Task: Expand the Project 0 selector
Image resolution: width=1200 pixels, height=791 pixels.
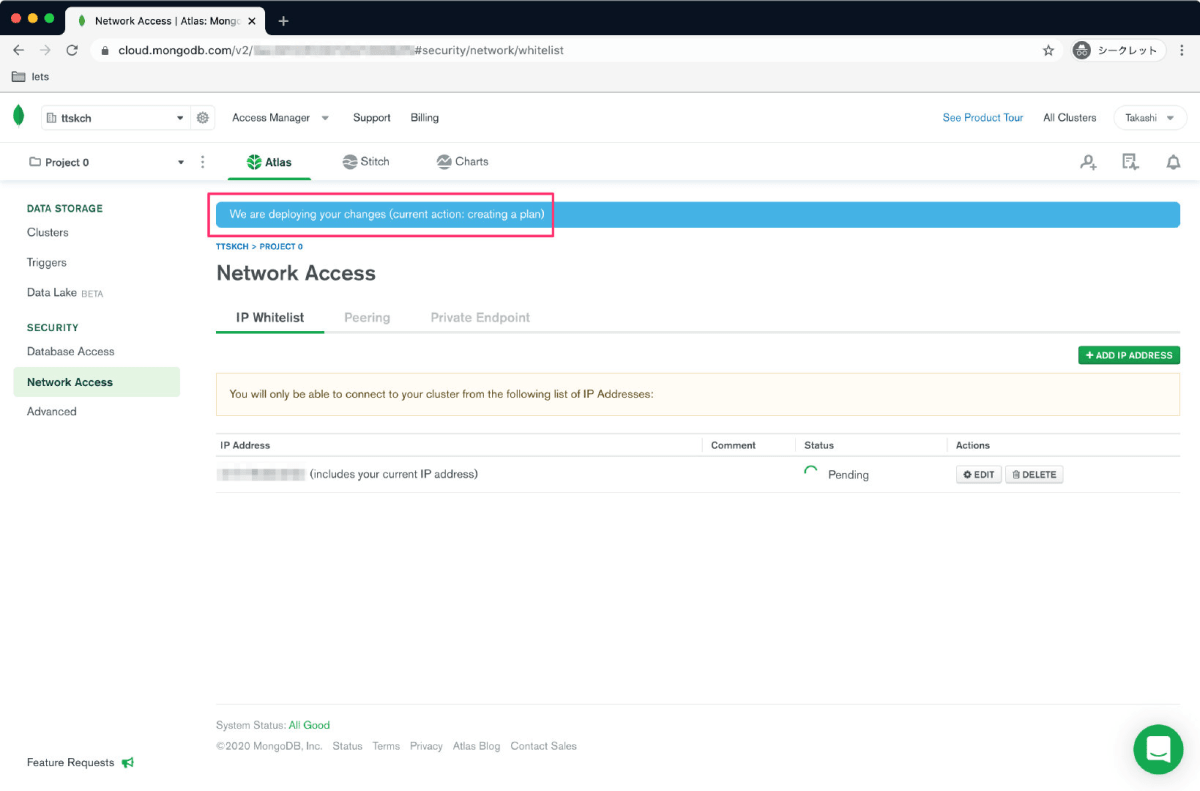Action: [106, 162]
